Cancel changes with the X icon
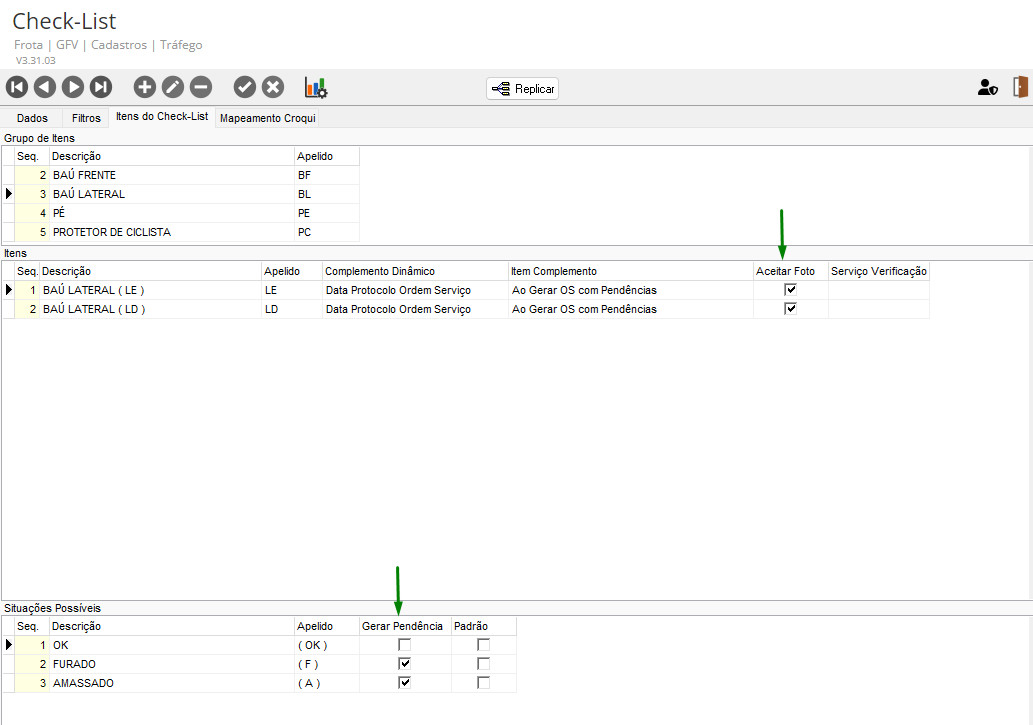 coord(273,87)
